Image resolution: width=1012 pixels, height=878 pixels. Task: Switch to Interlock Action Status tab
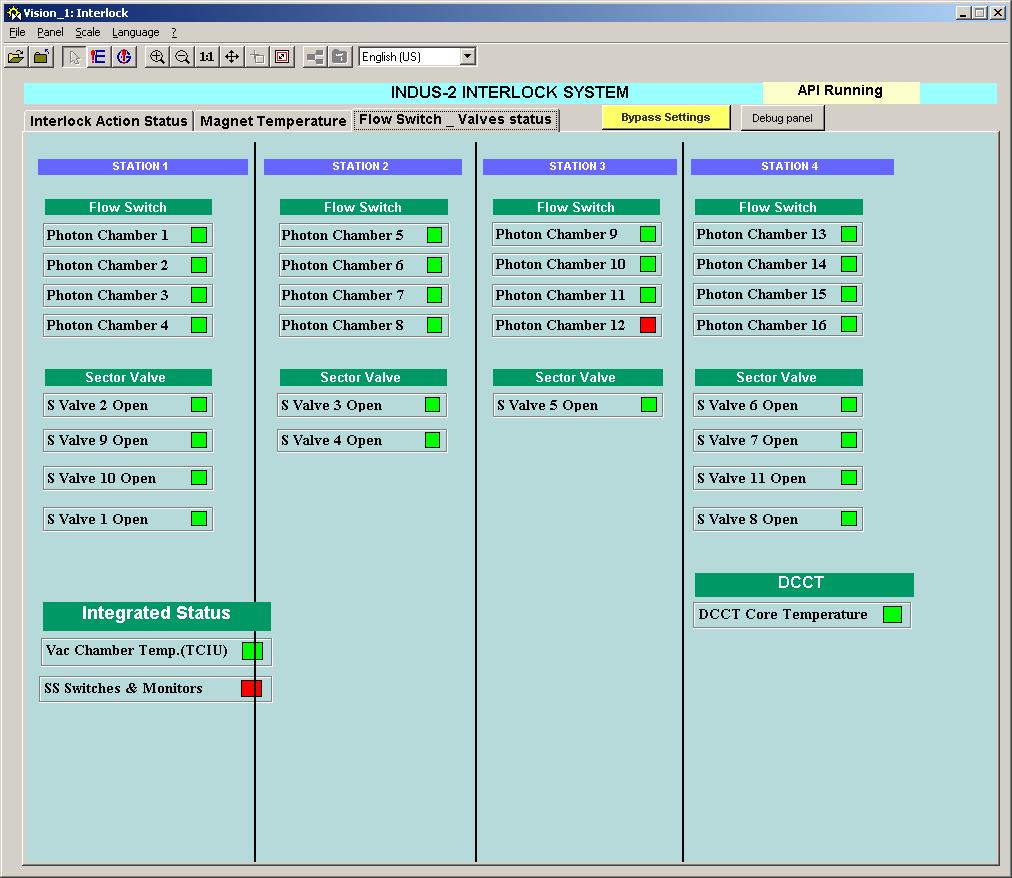tap(108, 121)
